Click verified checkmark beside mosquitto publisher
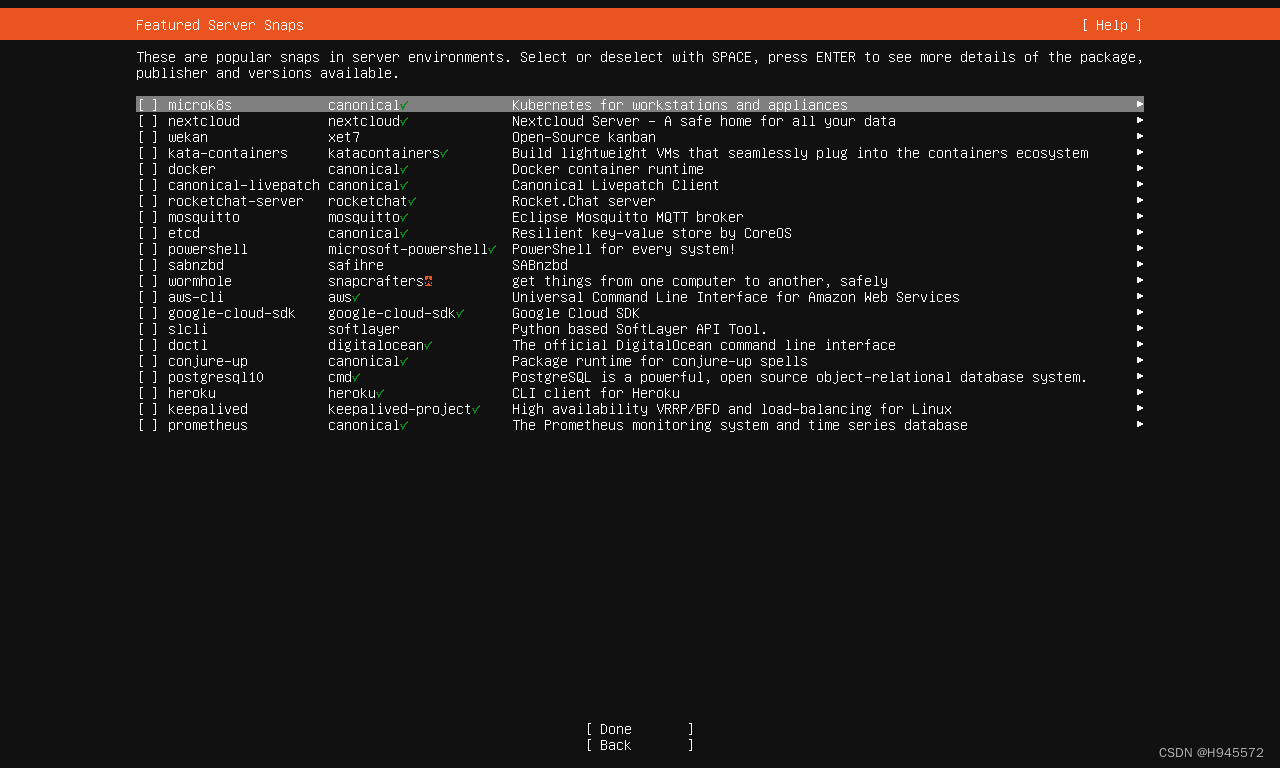The height and width of the screenshot is (768, 1280). (x=404, y=217)
